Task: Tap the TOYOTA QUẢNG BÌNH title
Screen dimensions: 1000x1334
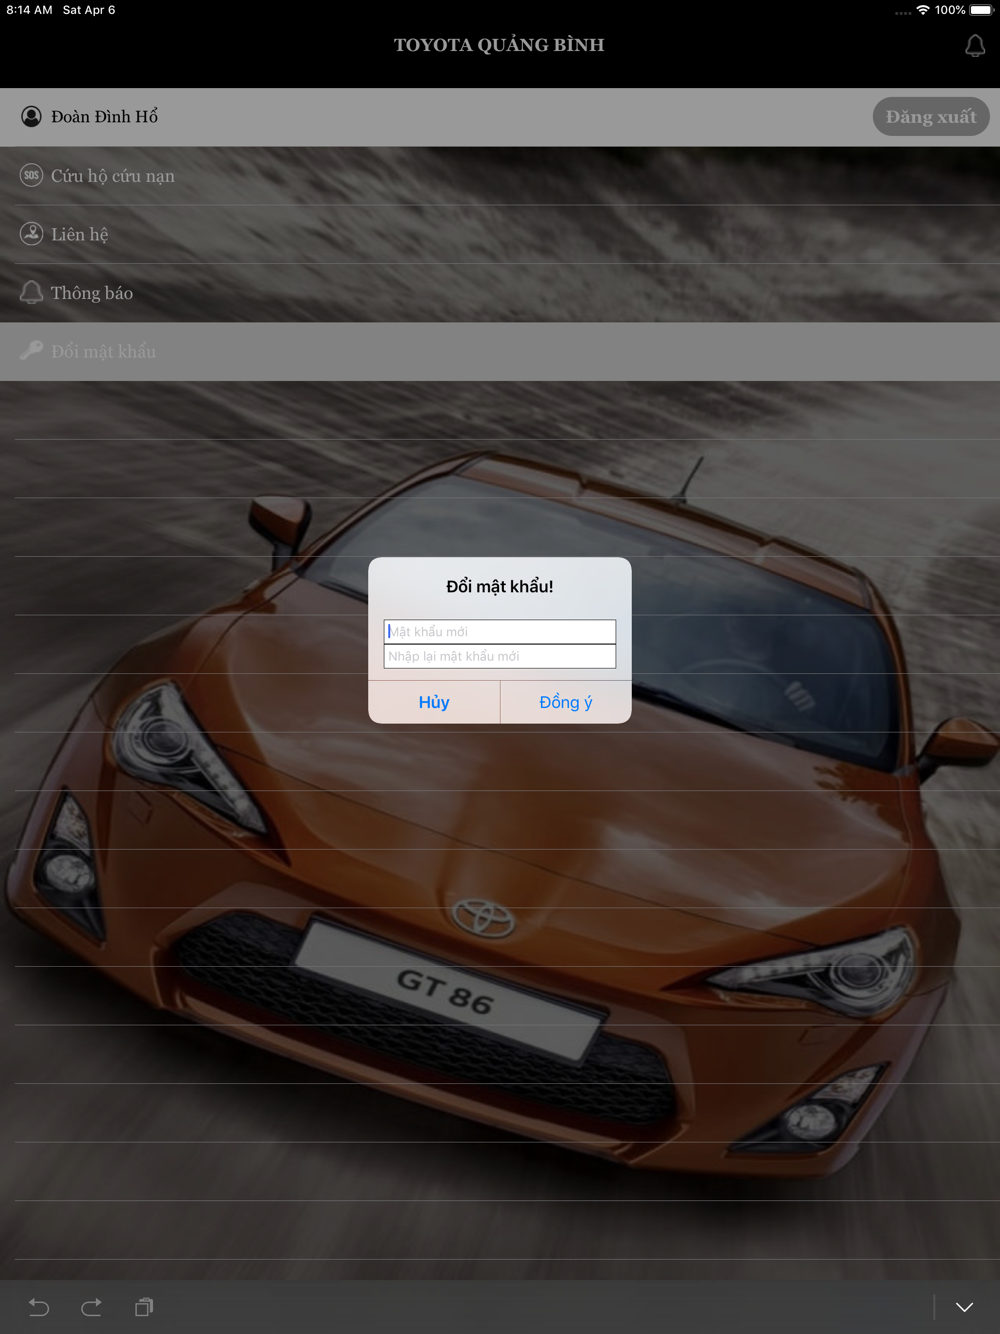Action: pos(499,45)
